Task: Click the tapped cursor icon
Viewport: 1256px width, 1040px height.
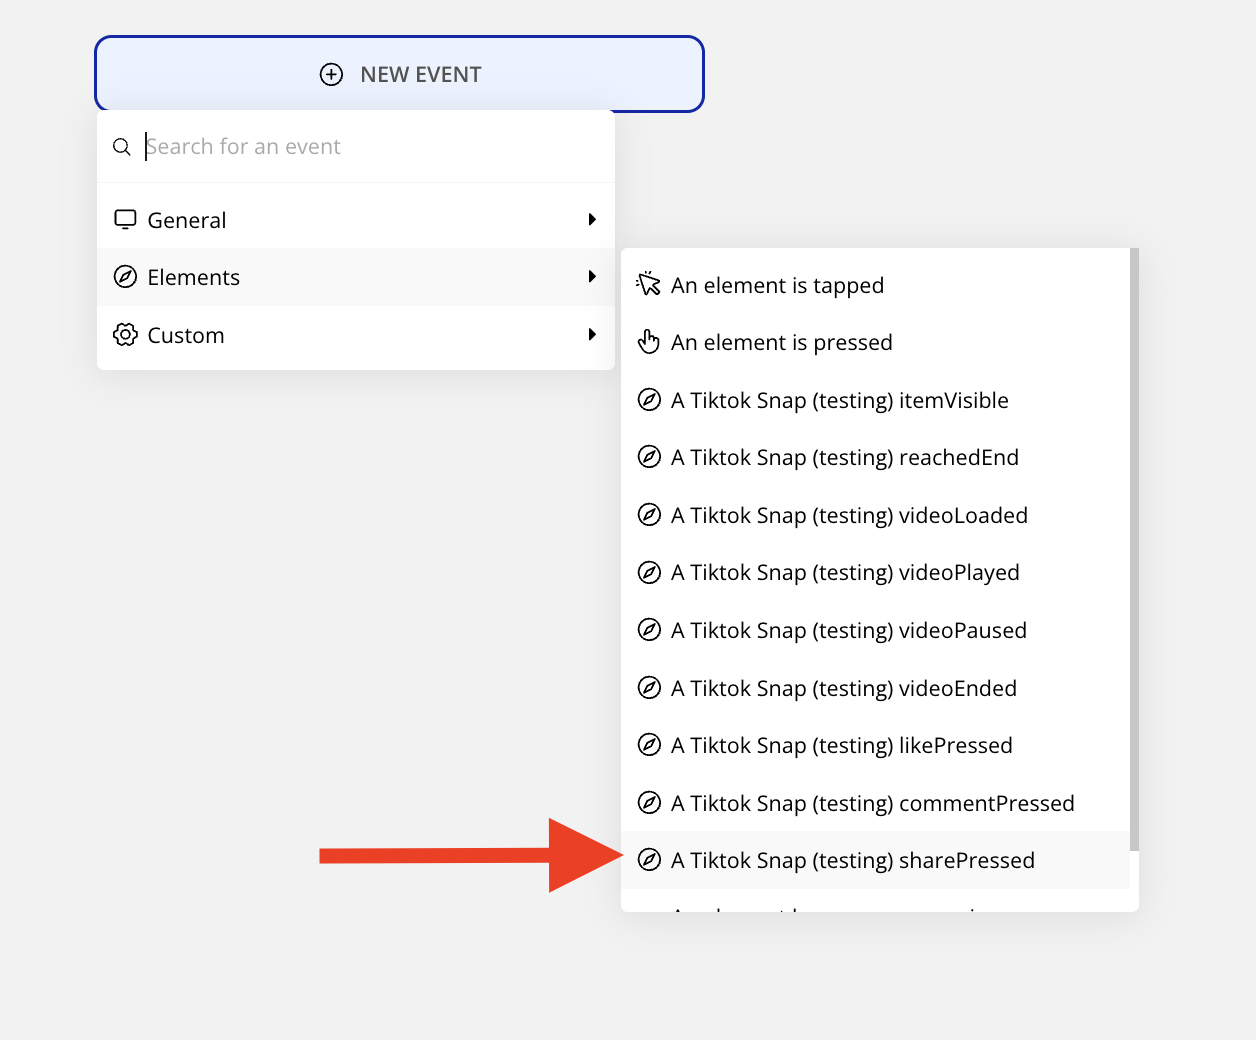Action: [x=649, y=285]
